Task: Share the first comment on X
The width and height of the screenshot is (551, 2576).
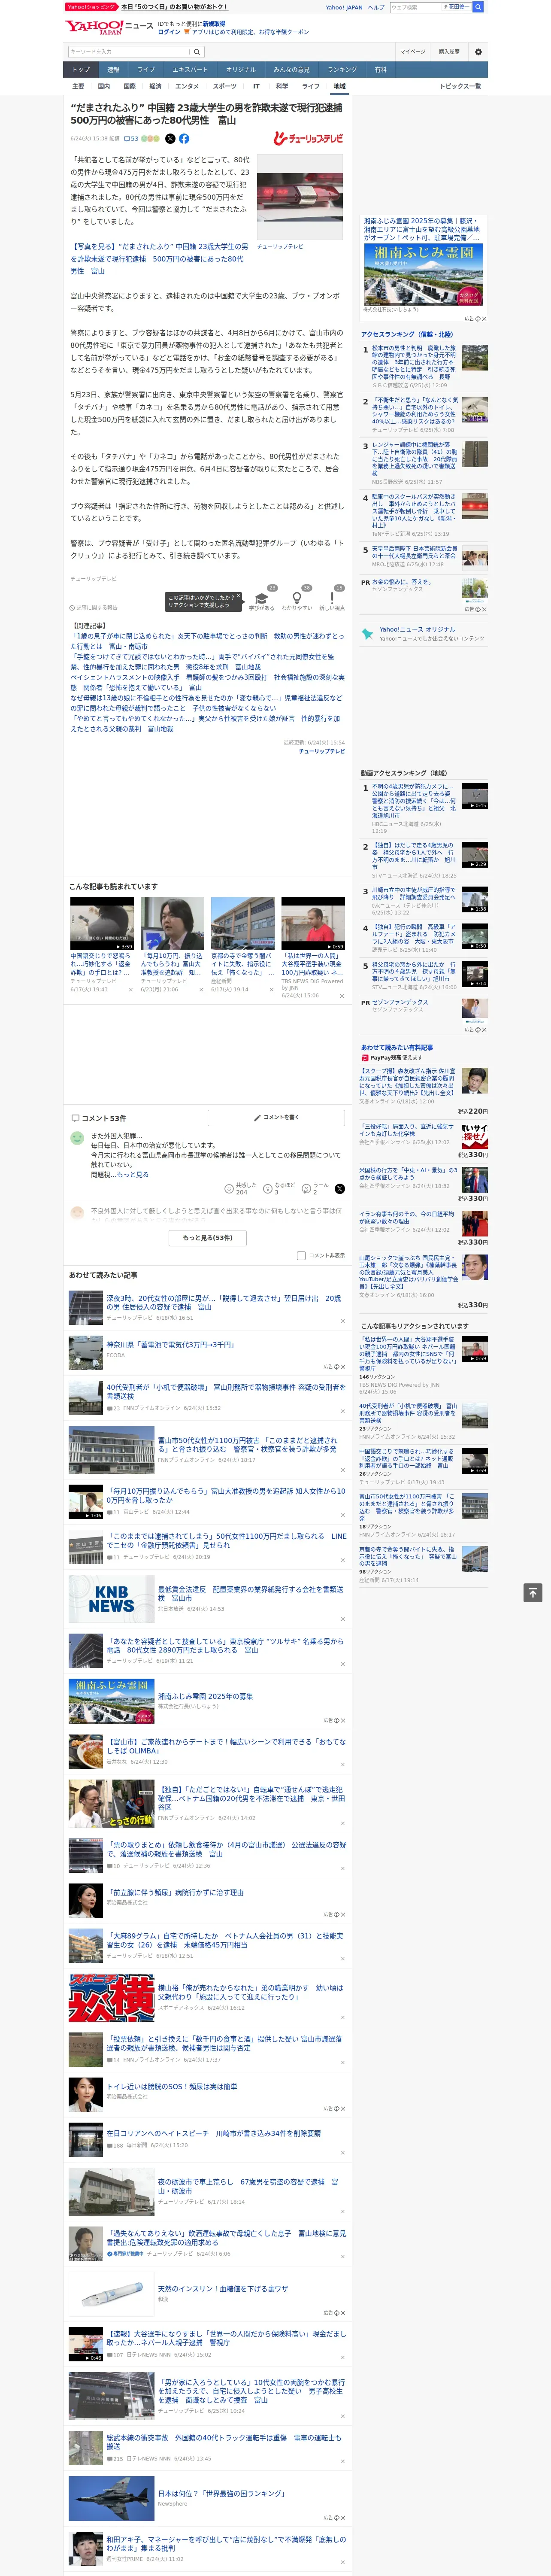Action: coord(340,1189)
